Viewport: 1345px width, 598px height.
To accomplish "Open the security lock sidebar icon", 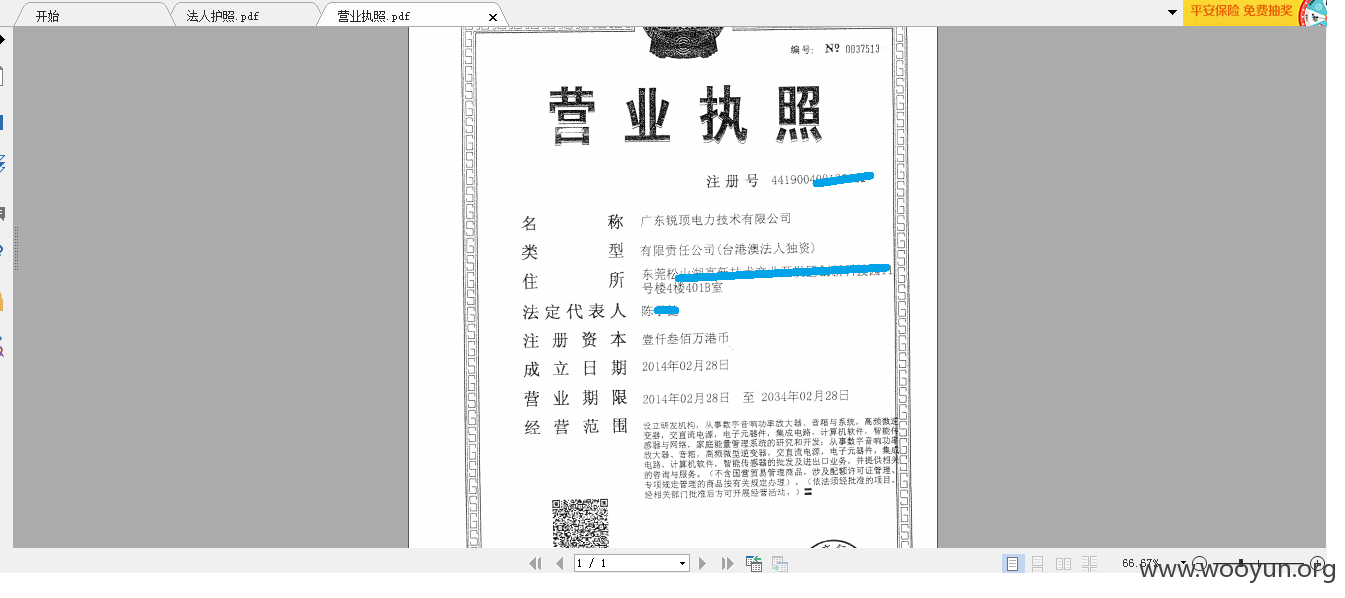I will (3, 301).
